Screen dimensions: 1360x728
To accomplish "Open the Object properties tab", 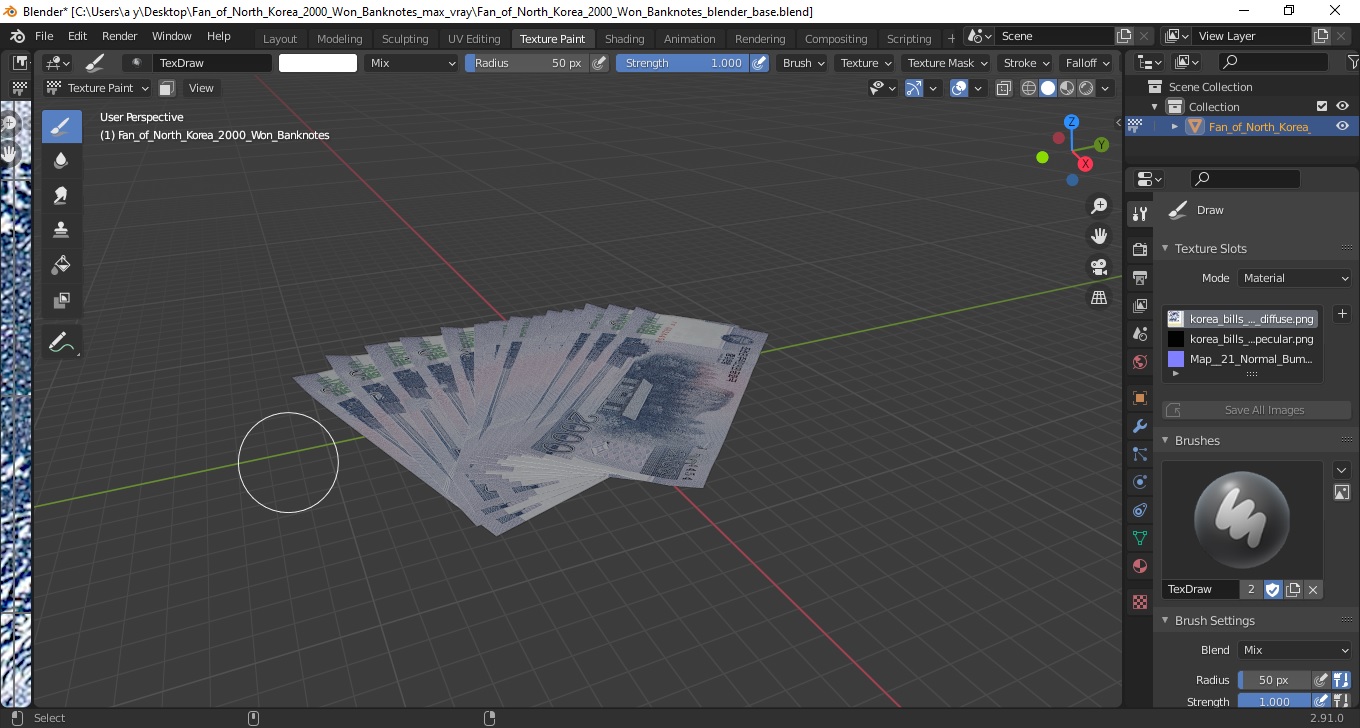I will [x=1139, y=398].
